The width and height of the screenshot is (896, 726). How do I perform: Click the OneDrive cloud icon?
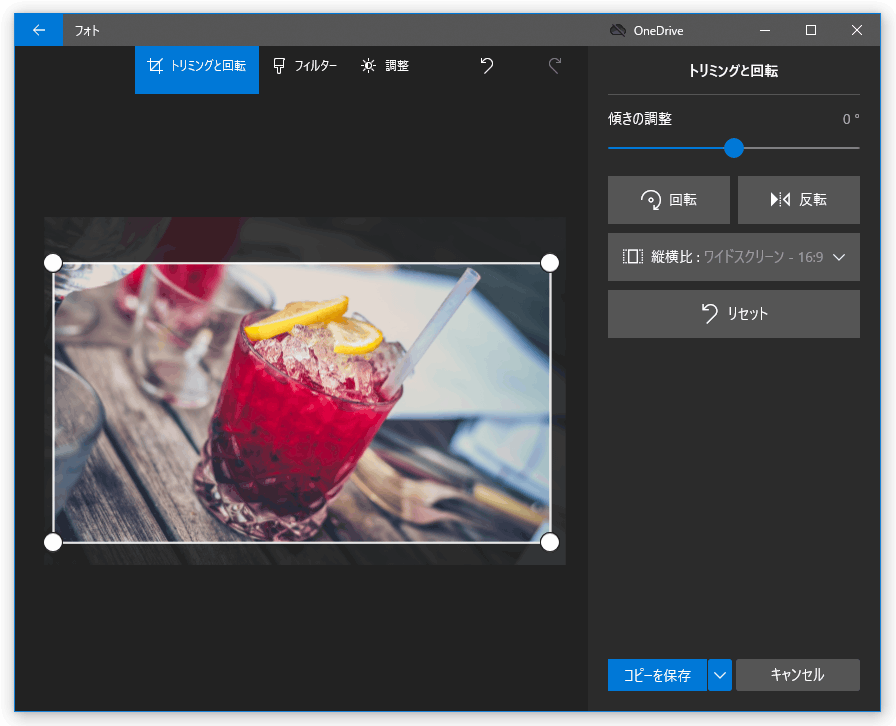(x=618, y=30)
